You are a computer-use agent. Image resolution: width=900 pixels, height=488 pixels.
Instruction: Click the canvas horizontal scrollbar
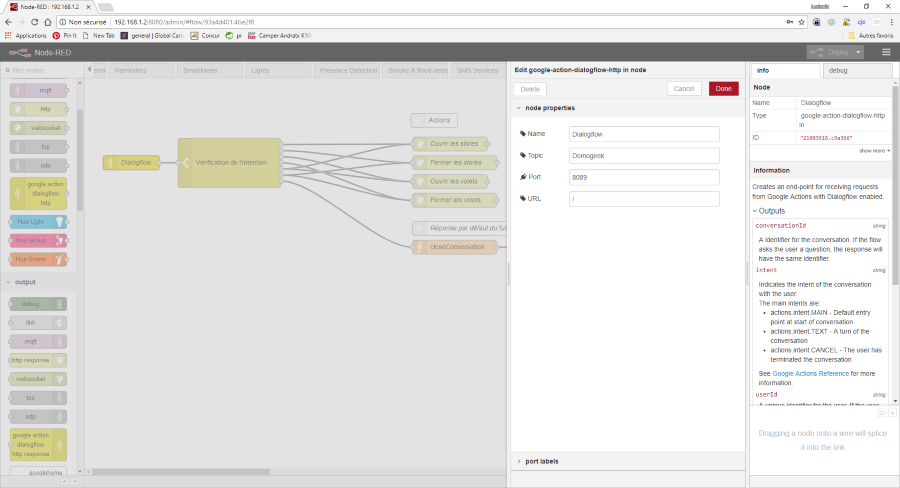coord(181,472)
